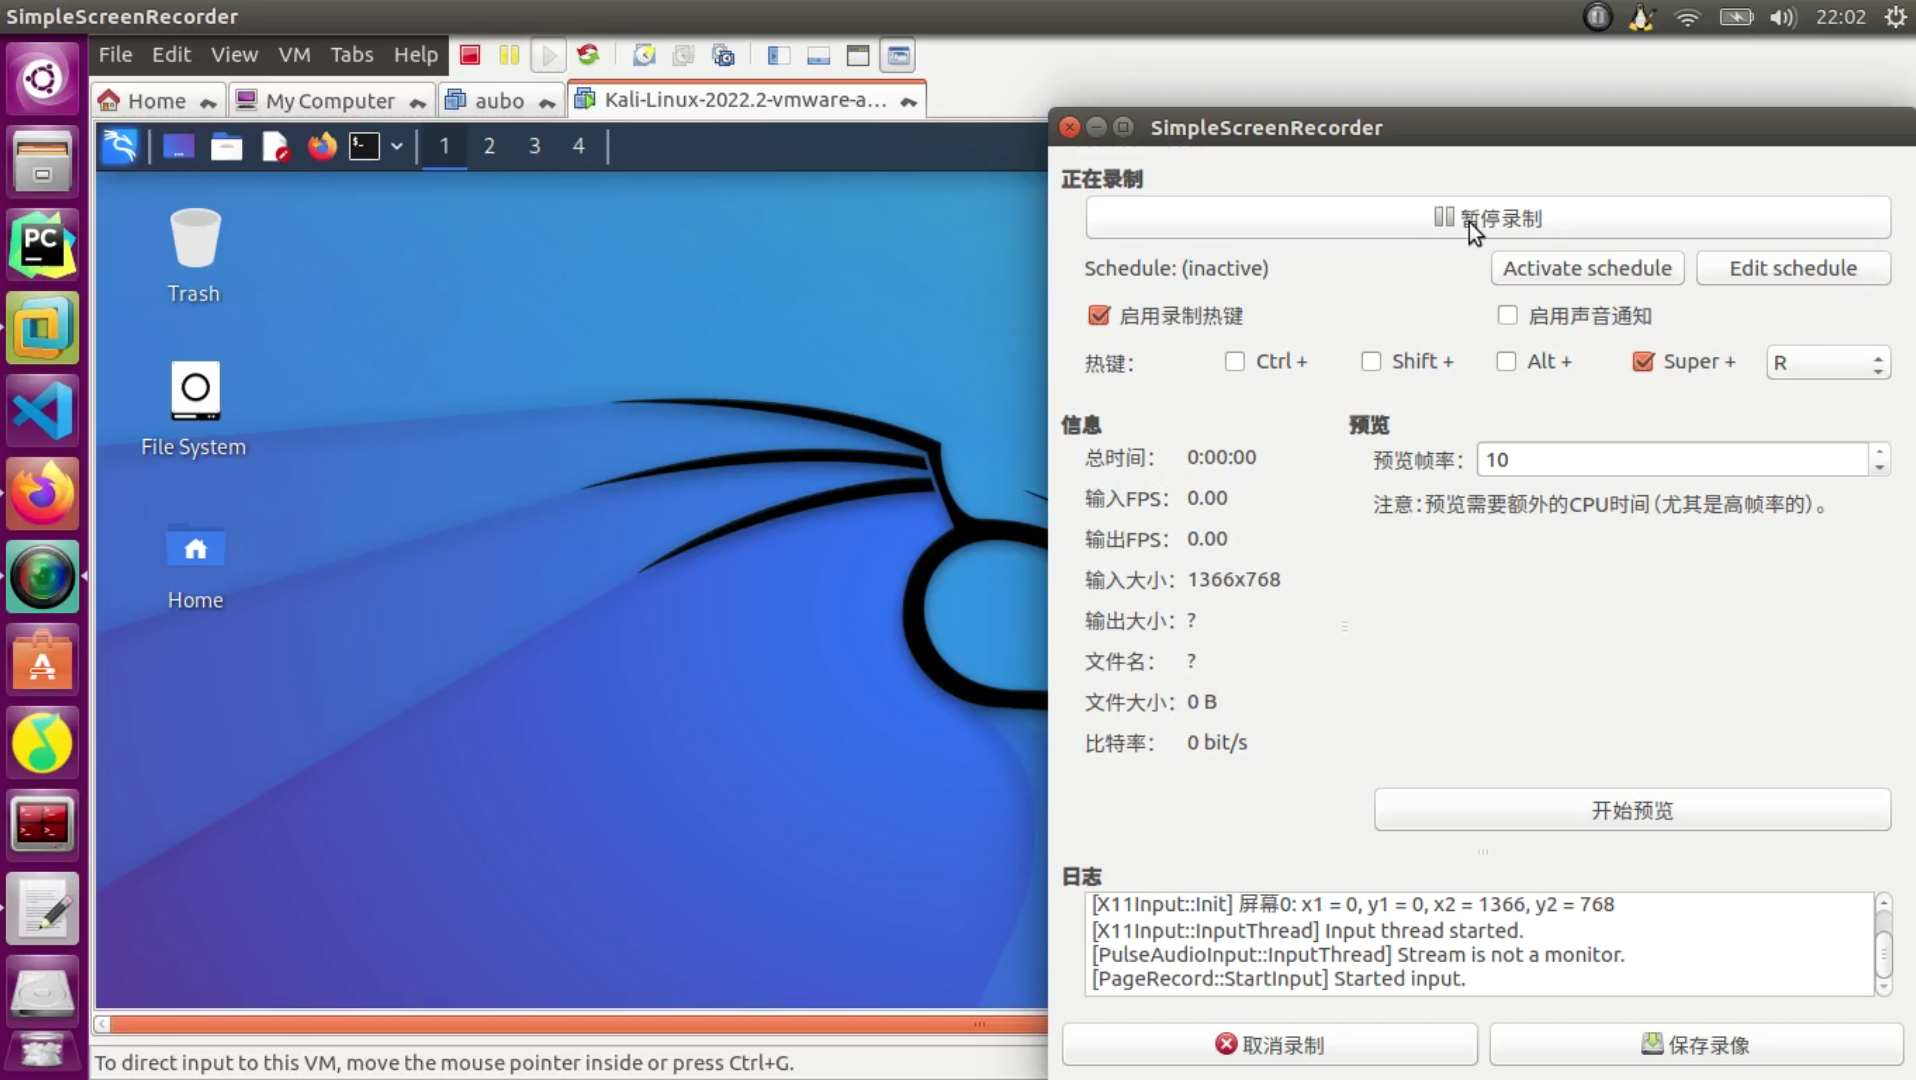Switch to Kali workspace 2
Viewport: 1916px width, 1080px height.
click(x=489, y=146)
